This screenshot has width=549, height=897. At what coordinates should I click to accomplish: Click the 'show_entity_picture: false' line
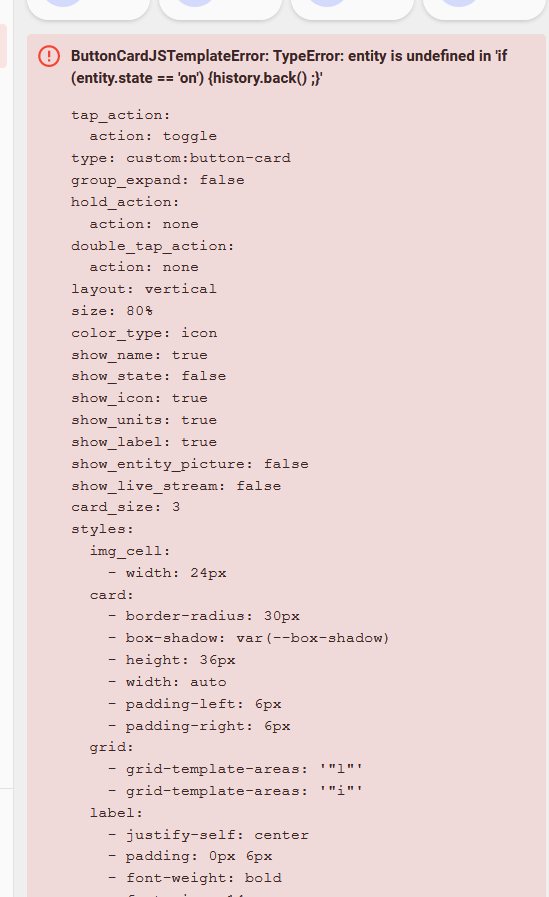point(190,464)
